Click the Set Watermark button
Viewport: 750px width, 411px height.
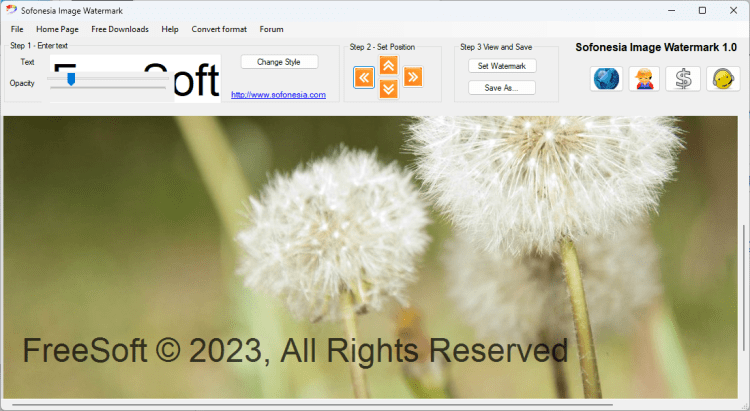tap(502, 66)
